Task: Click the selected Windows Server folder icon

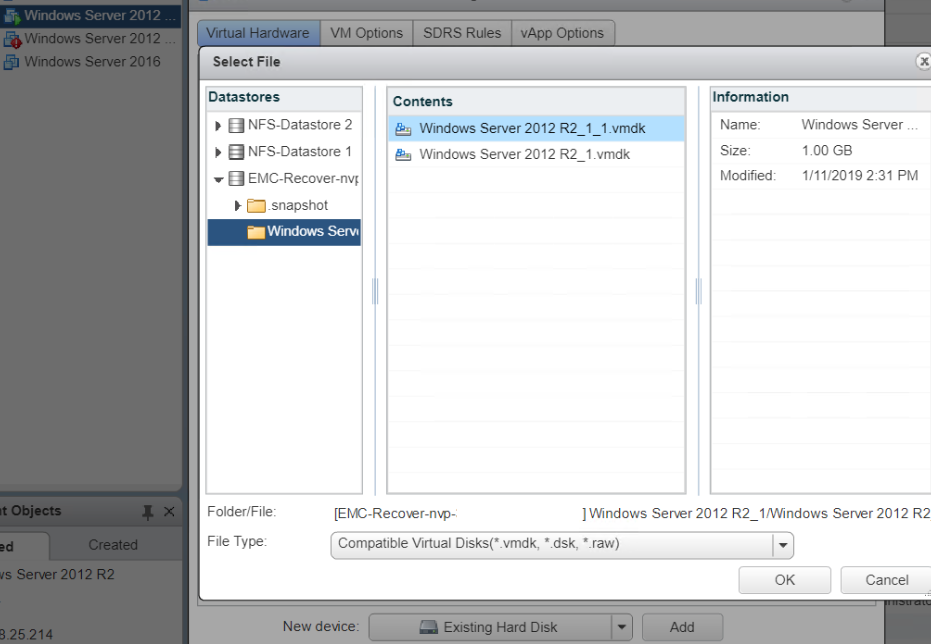Action: (256, 231)
